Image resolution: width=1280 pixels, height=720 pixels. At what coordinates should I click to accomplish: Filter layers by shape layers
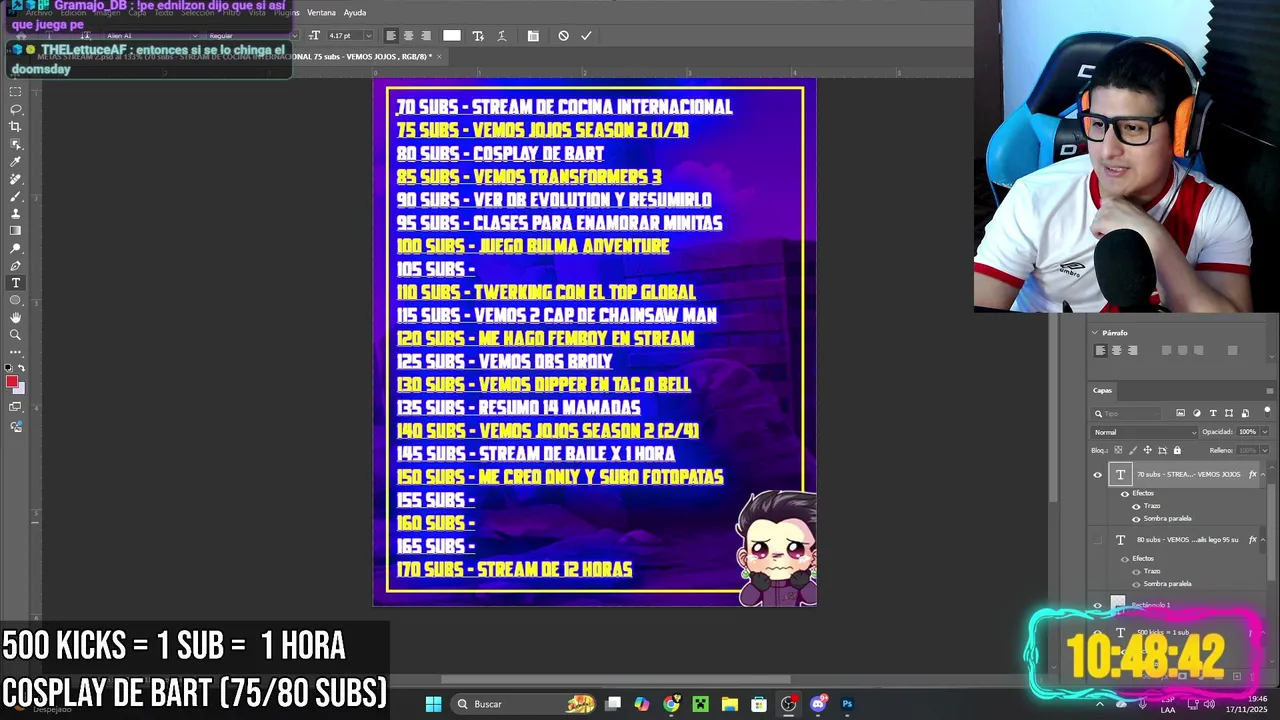coord(1229,413)
